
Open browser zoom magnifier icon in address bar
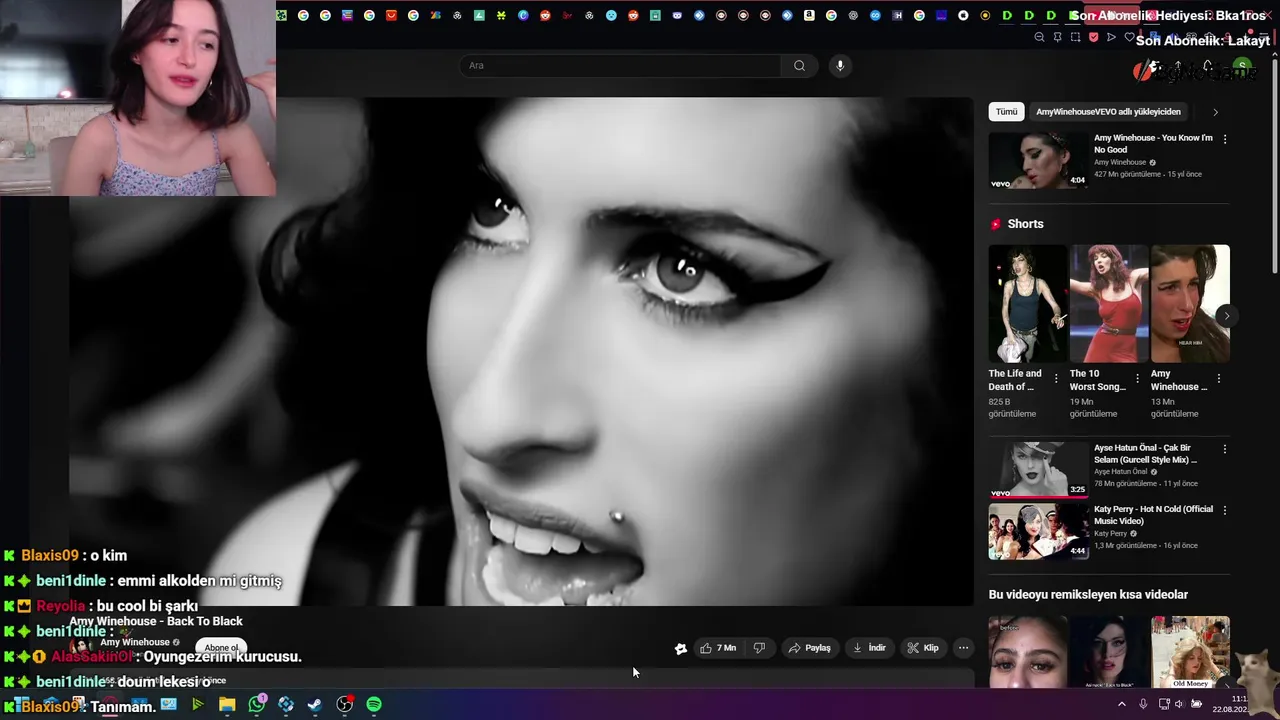(1039, 37)
